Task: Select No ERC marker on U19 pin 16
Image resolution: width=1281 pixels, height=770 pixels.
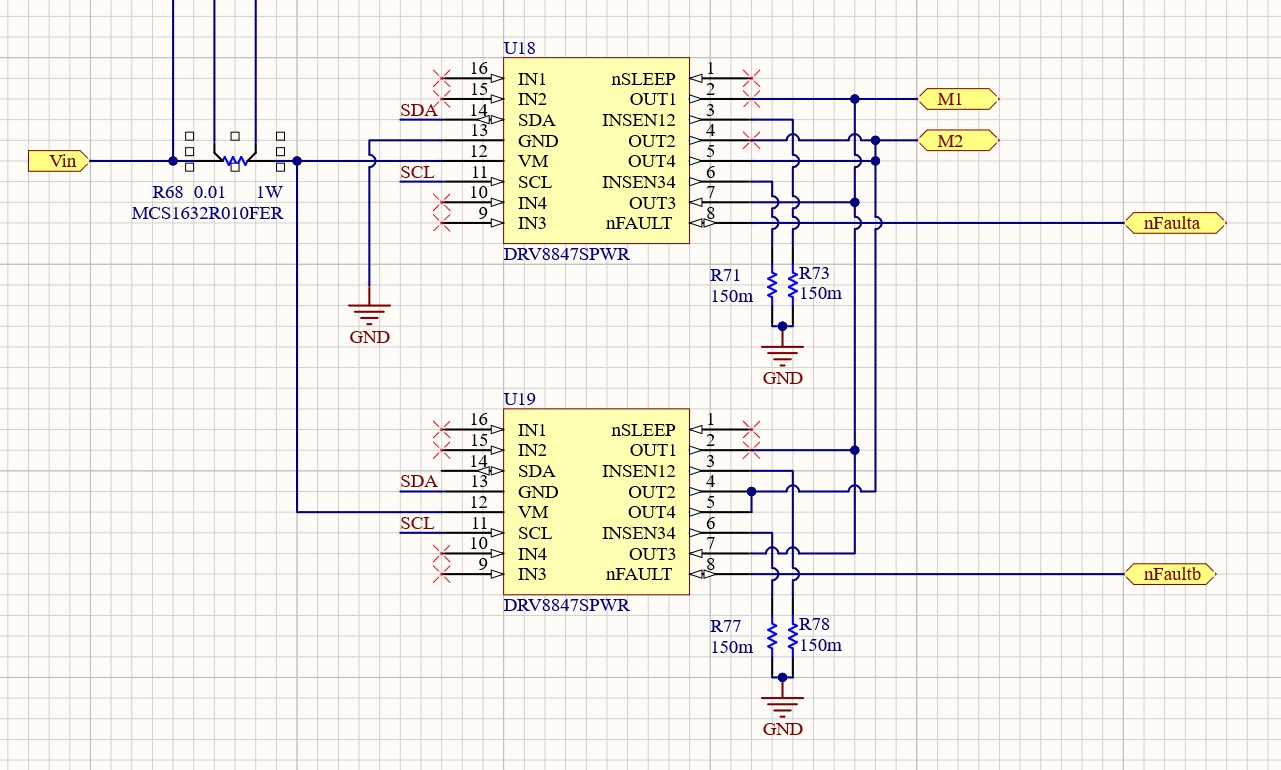Action: 439,430
